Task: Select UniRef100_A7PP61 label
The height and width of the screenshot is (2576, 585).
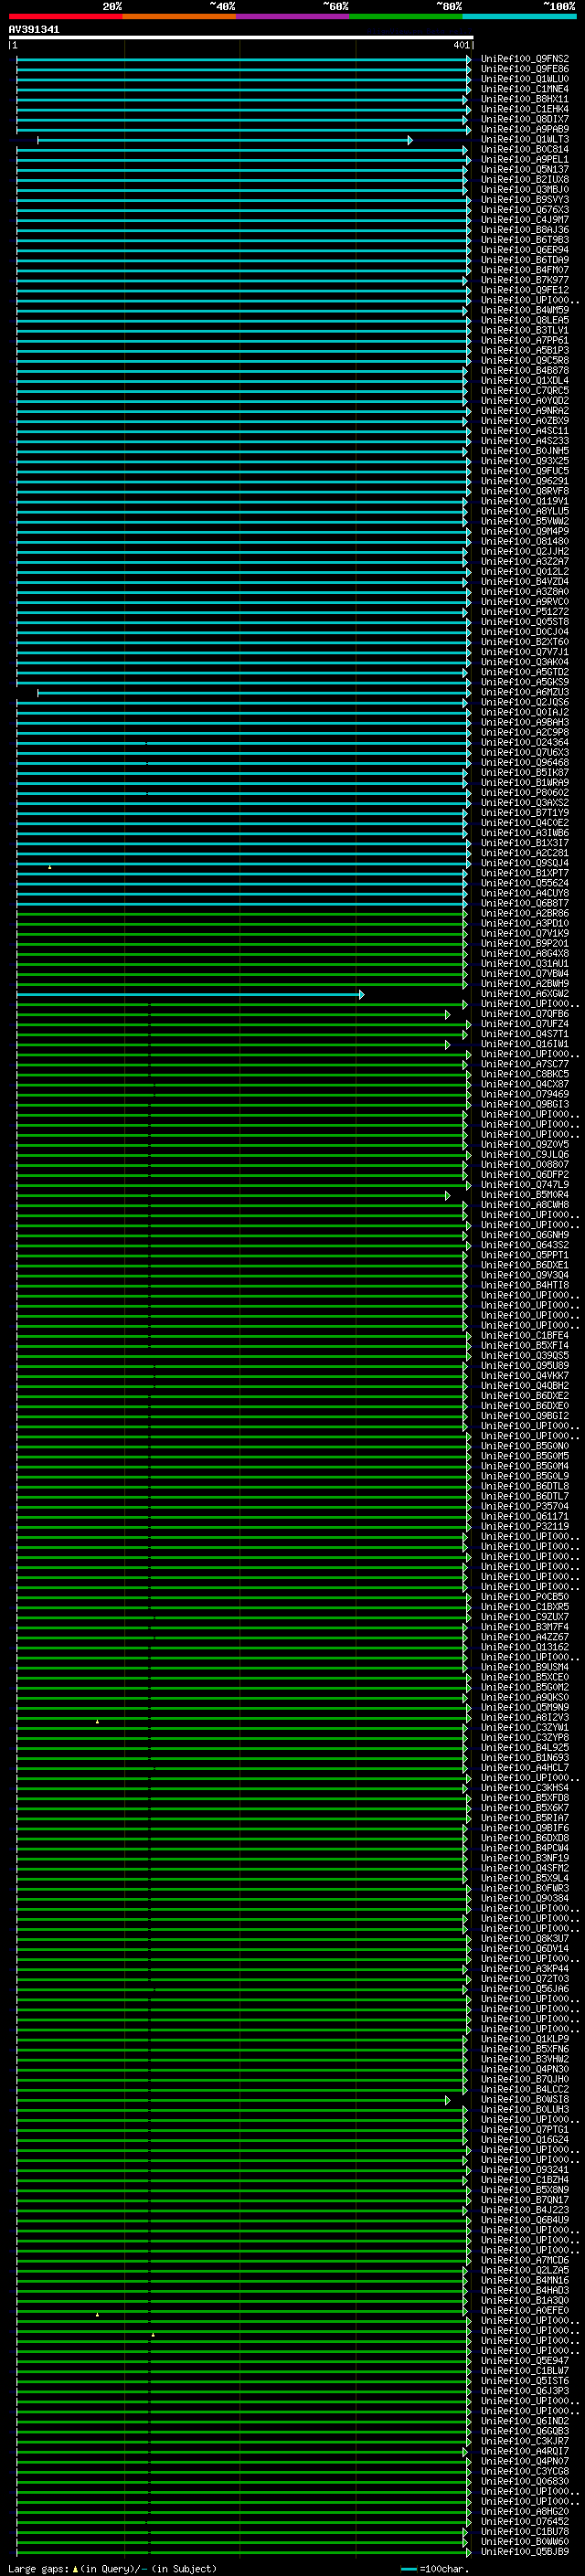Action: click(x=525, y=341)
